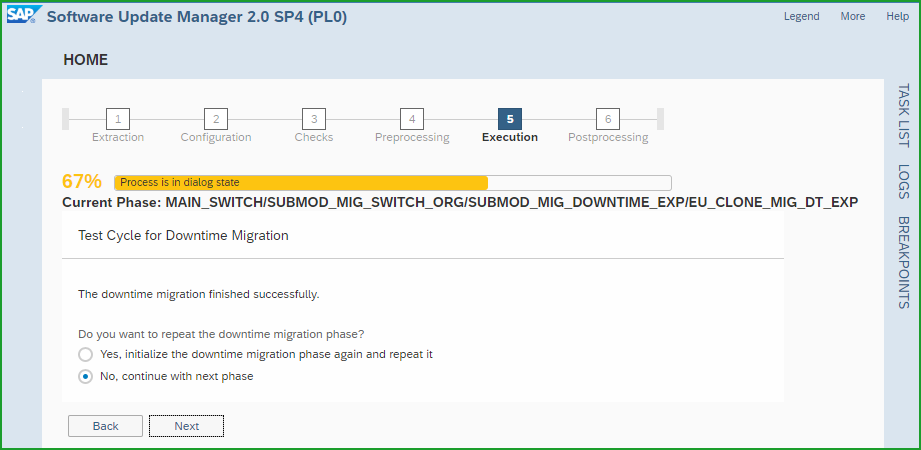The height and width of the screenshot is (450, 921).
Task: Click the yellow progress bar
Action: [x=392, y=183]
